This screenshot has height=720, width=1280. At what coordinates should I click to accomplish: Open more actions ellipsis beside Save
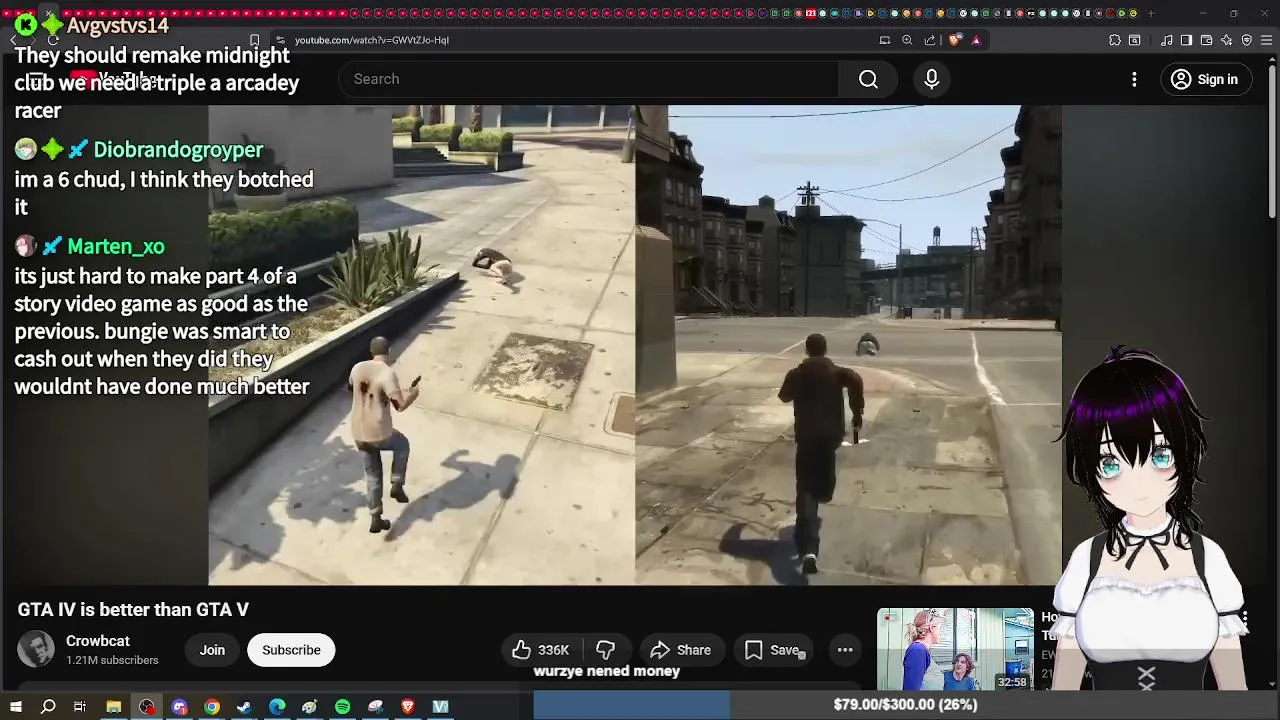[845, 650]
